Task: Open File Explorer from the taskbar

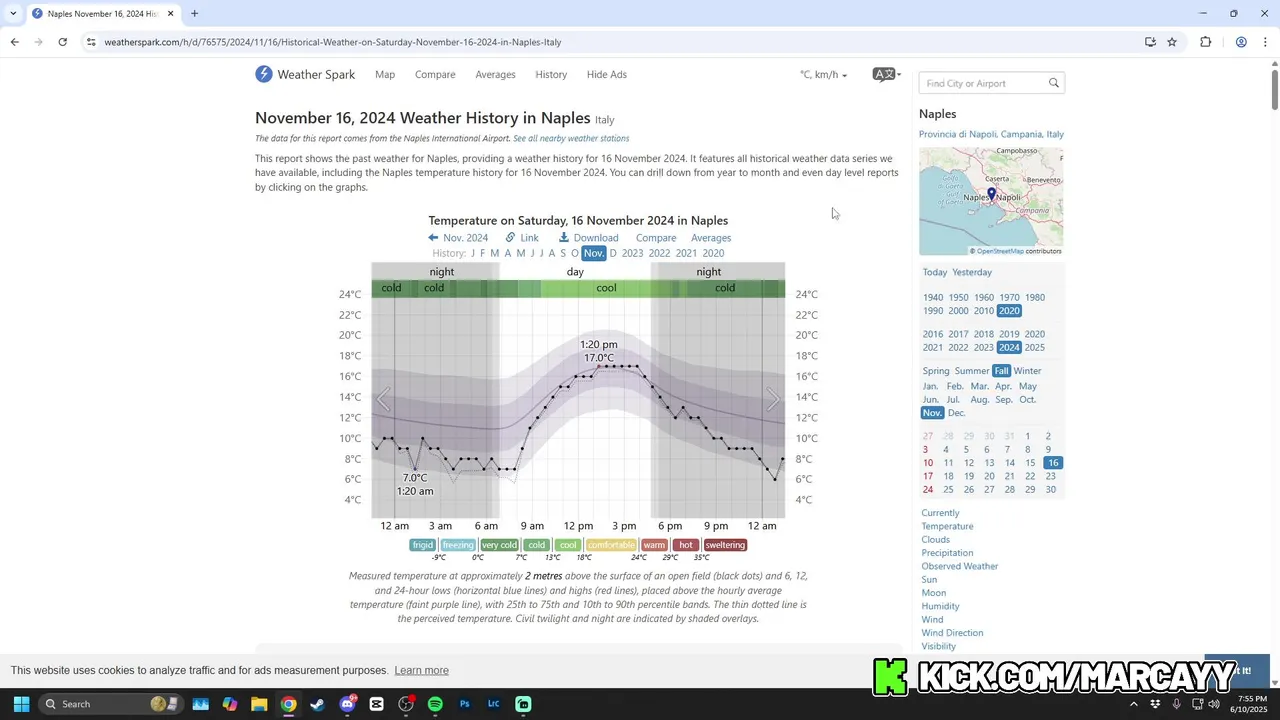Action: pyautogui.click(x=259, y=704)
